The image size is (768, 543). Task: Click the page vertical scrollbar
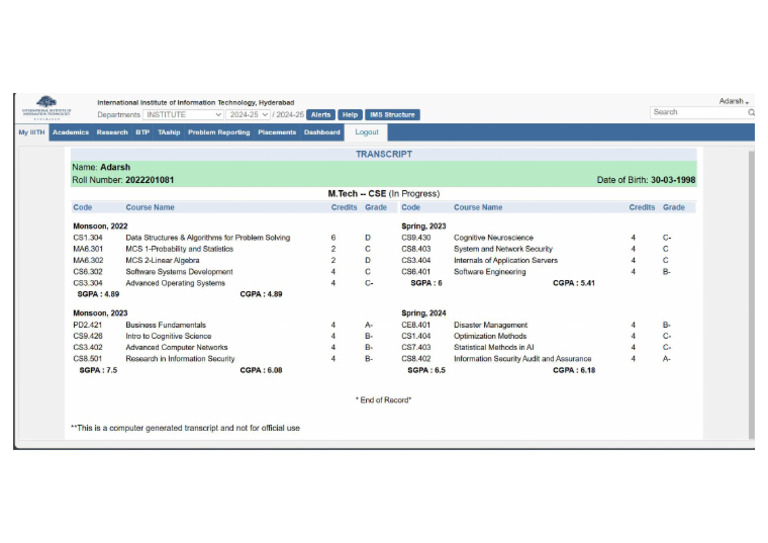[751, 290]
